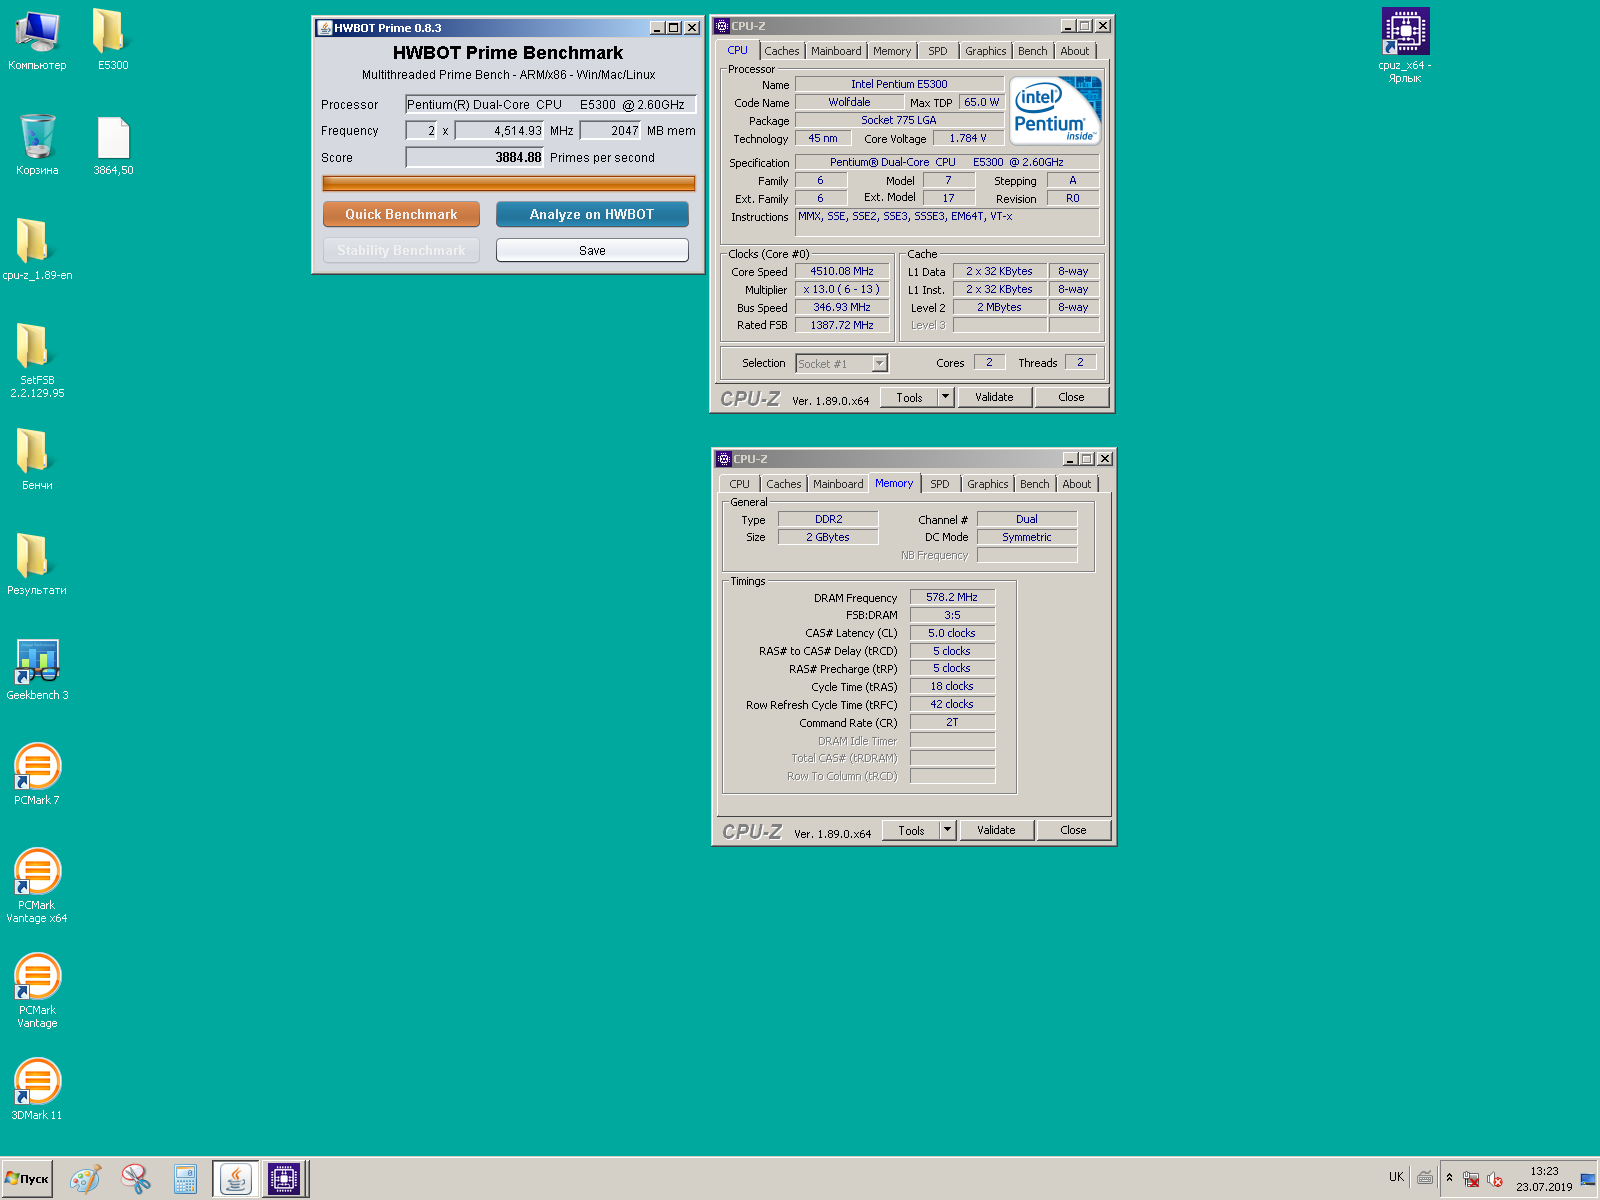Click the muted volume tray icon
The height and width of the screenshot is (1200, 1600).
[1495, 1180]
